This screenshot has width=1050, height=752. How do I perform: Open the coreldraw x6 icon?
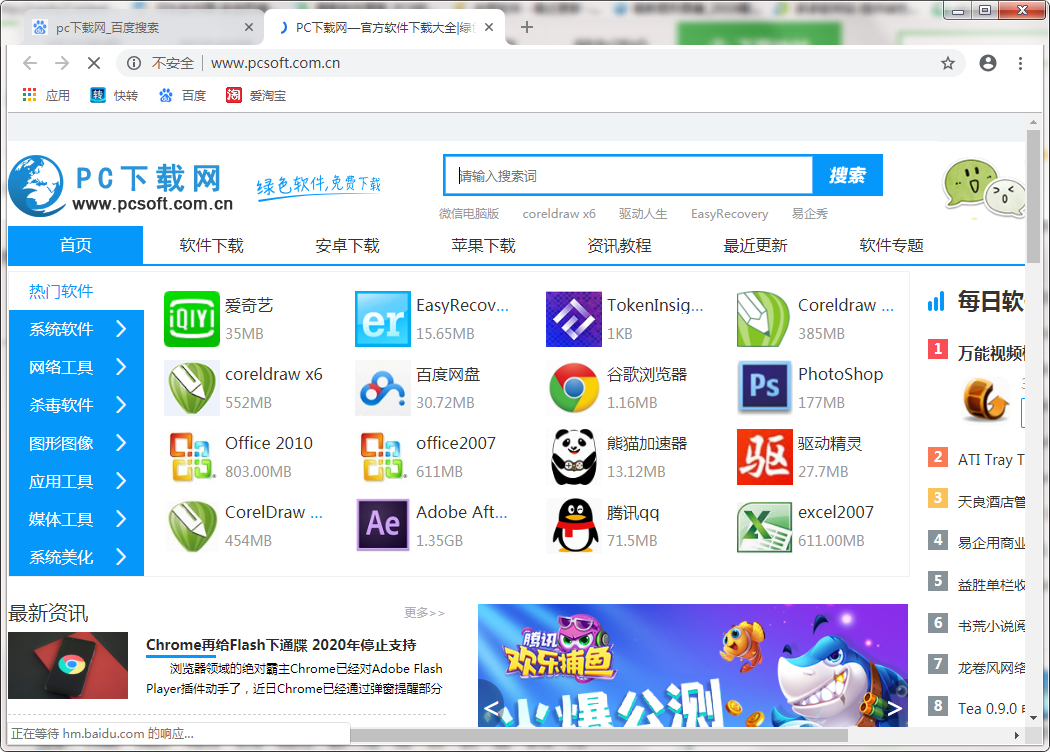coord(192,388)
